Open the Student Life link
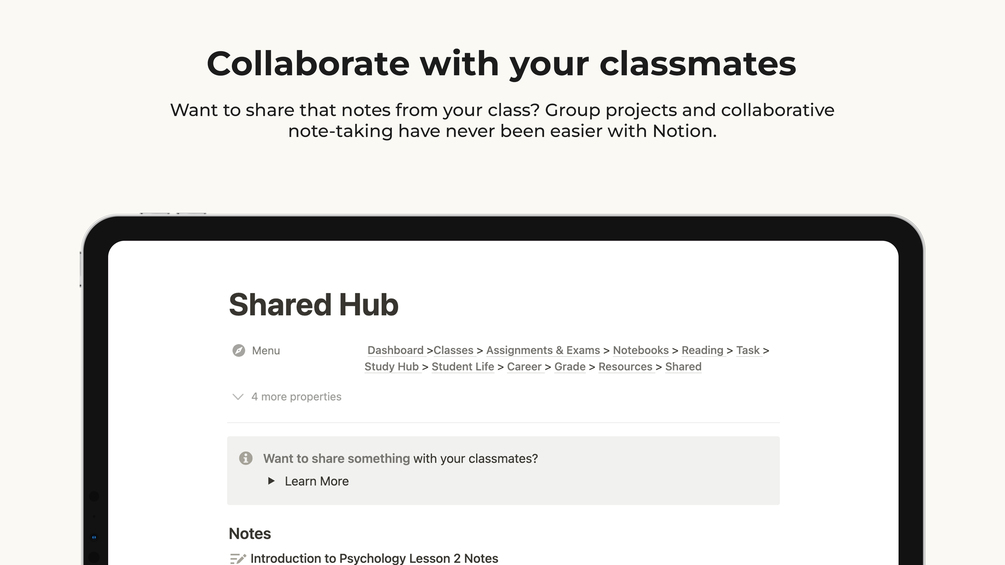The width and height of the screenshot is (1005, 565). click(x=463, y=367)
